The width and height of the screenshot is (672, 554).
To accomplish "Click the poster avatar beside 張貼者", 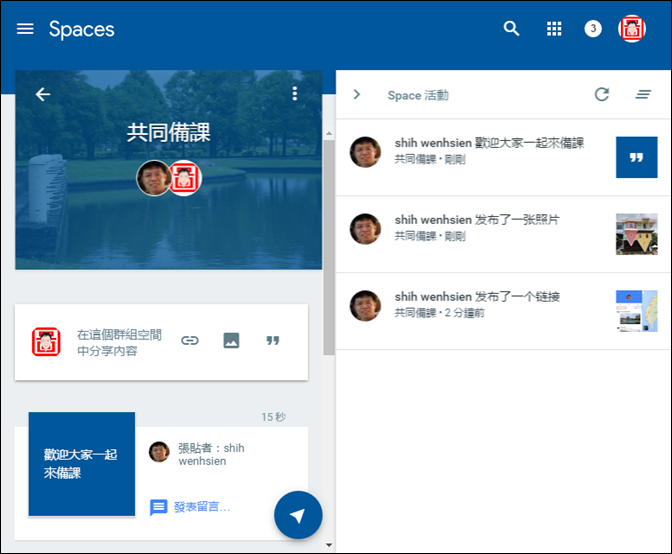I will 159,452.
